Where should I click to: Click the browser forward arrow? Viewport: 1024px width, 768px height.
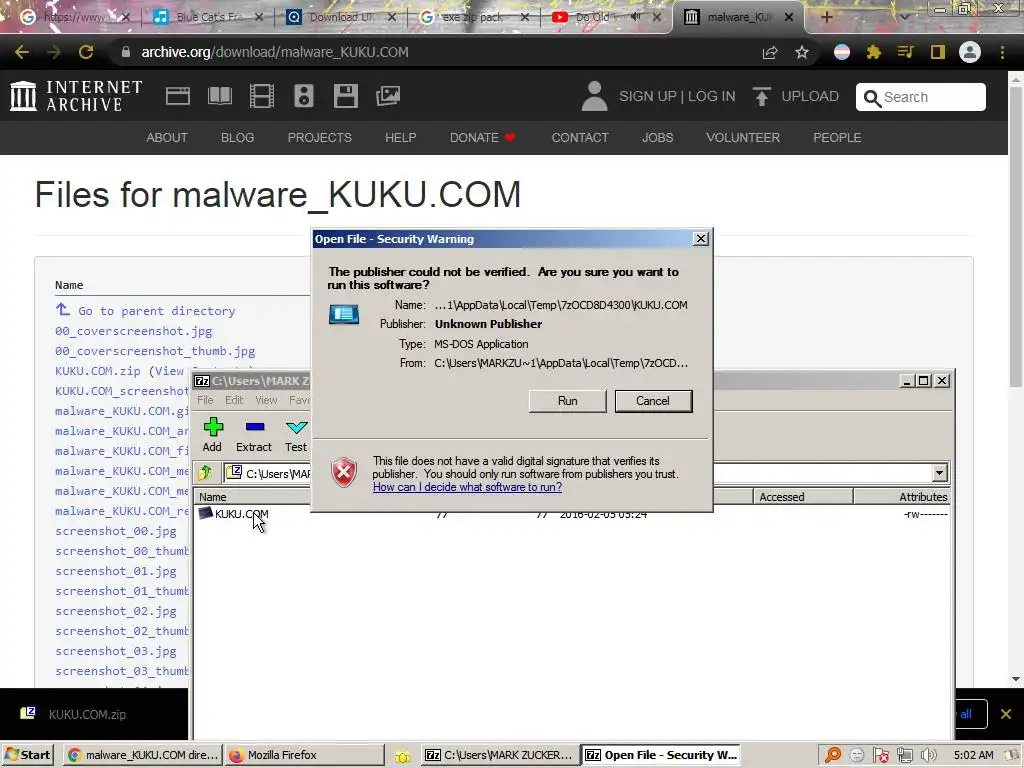pyautogui.click(x=54, y=52)
